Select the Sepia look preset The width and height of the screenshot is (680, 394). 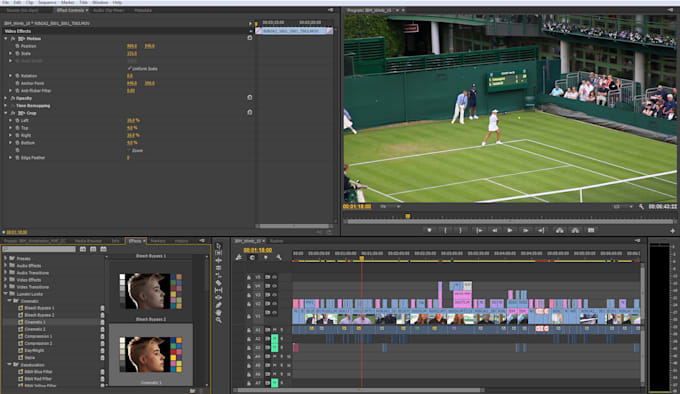[x=30, y=358]
